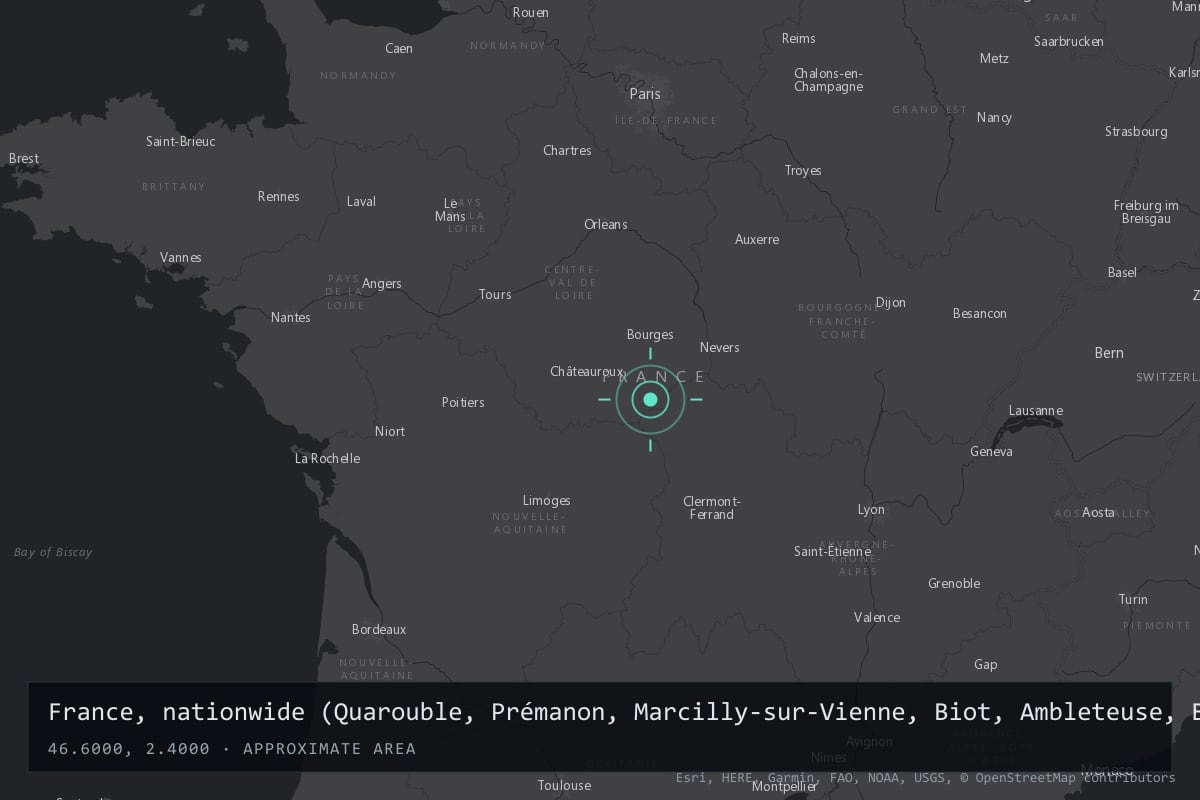Click the Reims city label
1200x800 pixels.
coord(798,38)
